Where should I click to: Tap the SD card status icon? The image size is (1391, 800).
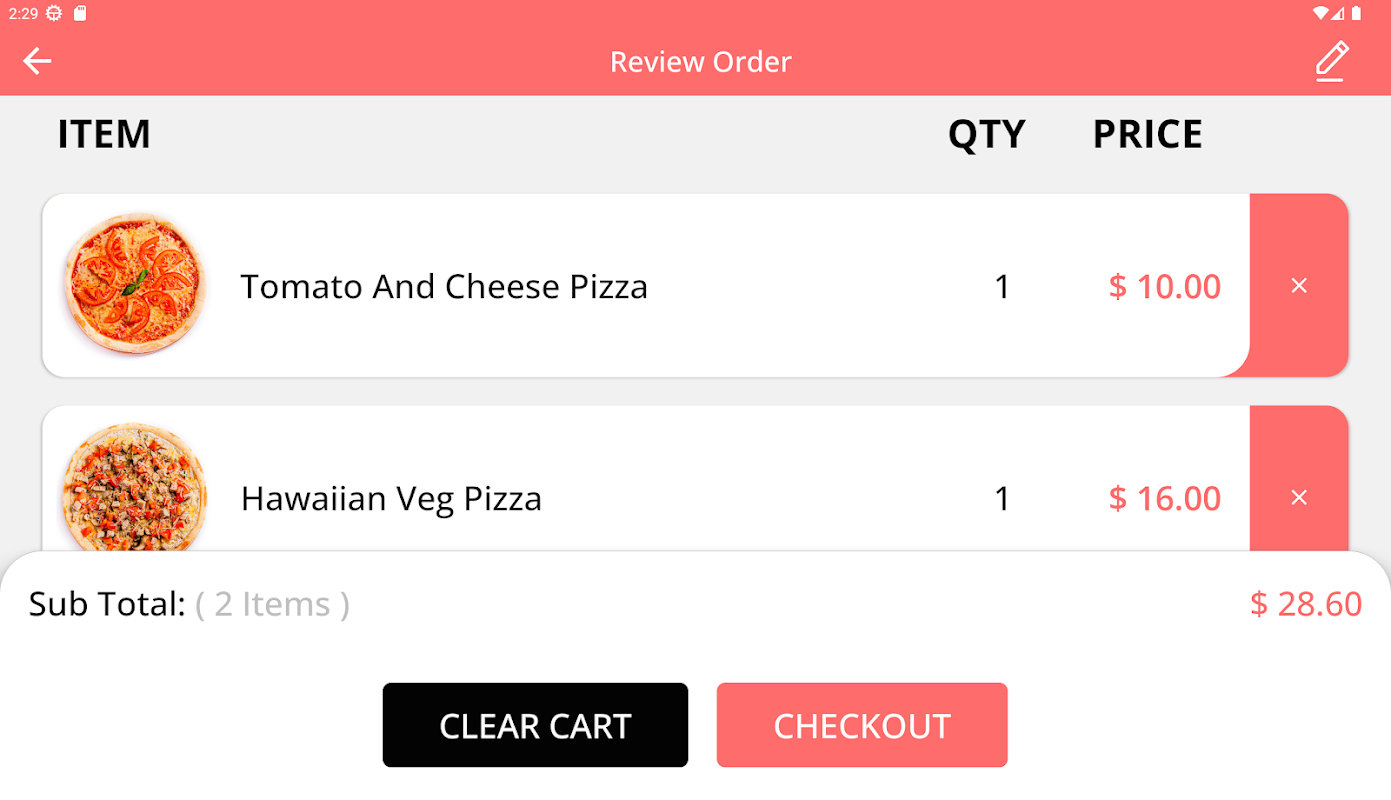click(81, 14)
